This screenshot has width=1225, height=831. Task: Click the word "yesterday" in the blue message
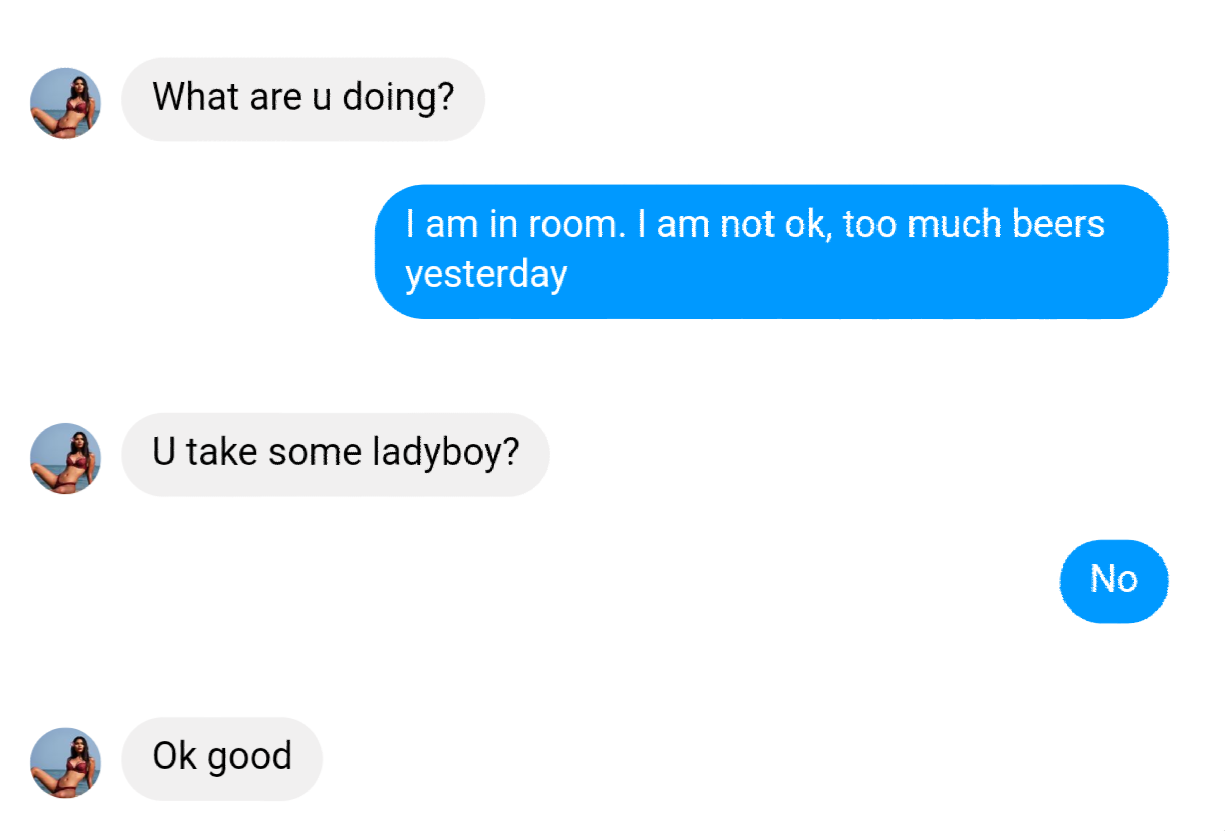pos(486,275)
